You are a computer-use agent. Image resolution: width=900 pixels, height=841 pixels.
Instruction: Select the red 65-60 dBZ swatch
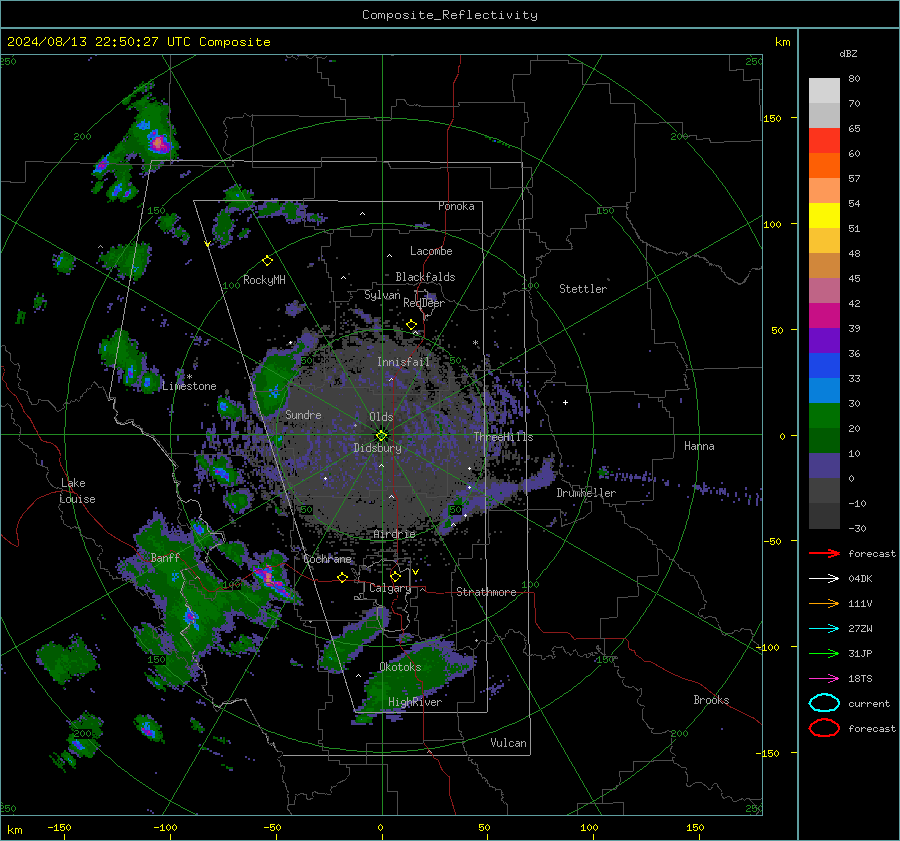(x=824, y=141)
